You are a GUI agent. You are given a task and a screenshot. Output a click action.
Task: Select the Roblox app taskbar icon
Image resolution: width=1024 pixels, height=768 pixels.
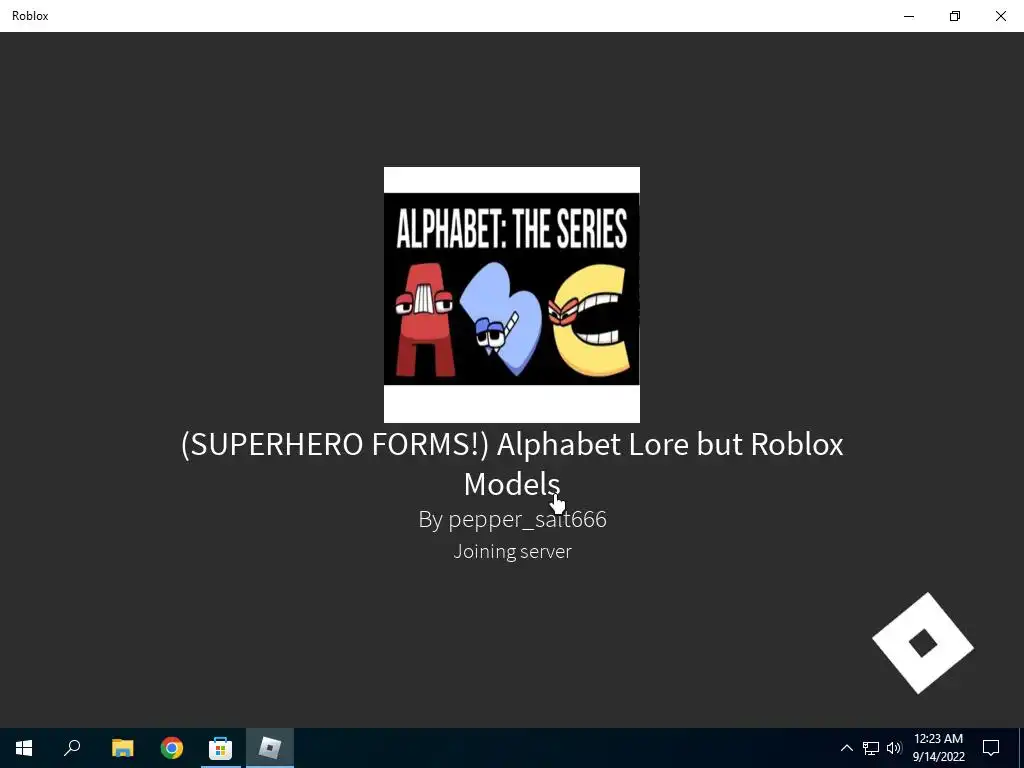click(270, 748)
